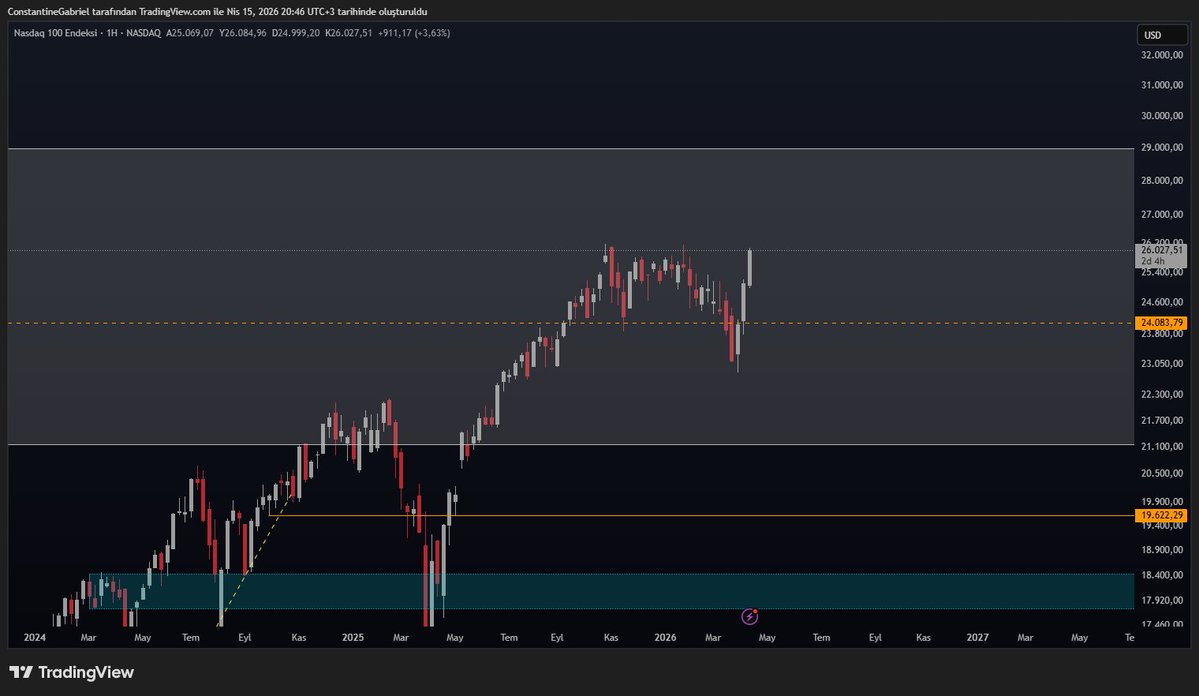The height and width of the screenshot is (696, 1199).
Task: Click the 21.100,00 price scale value
Action: 1162,447
